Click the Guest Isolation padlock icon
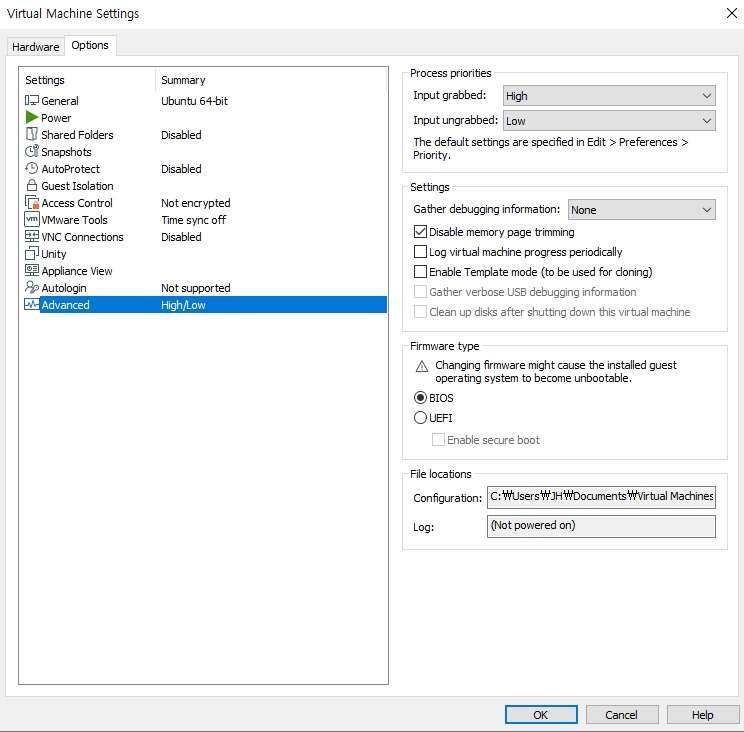 point(31,185)
